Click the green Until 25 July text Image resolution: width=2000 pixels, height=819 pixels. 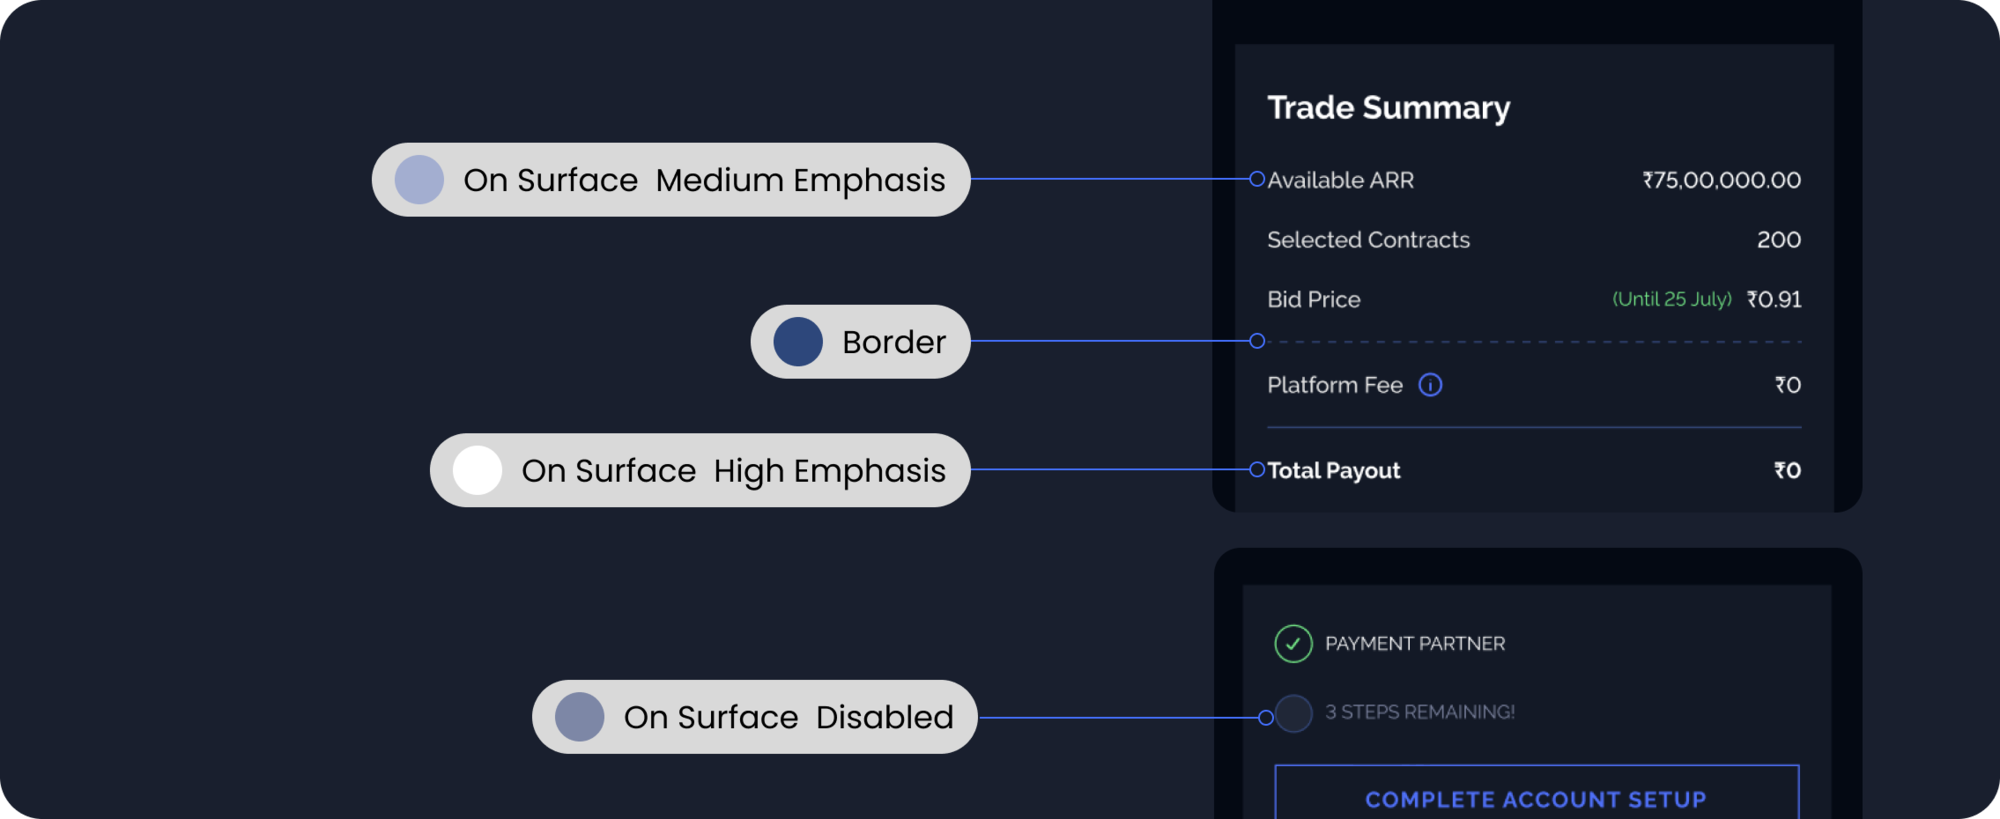coord(1672,299)
